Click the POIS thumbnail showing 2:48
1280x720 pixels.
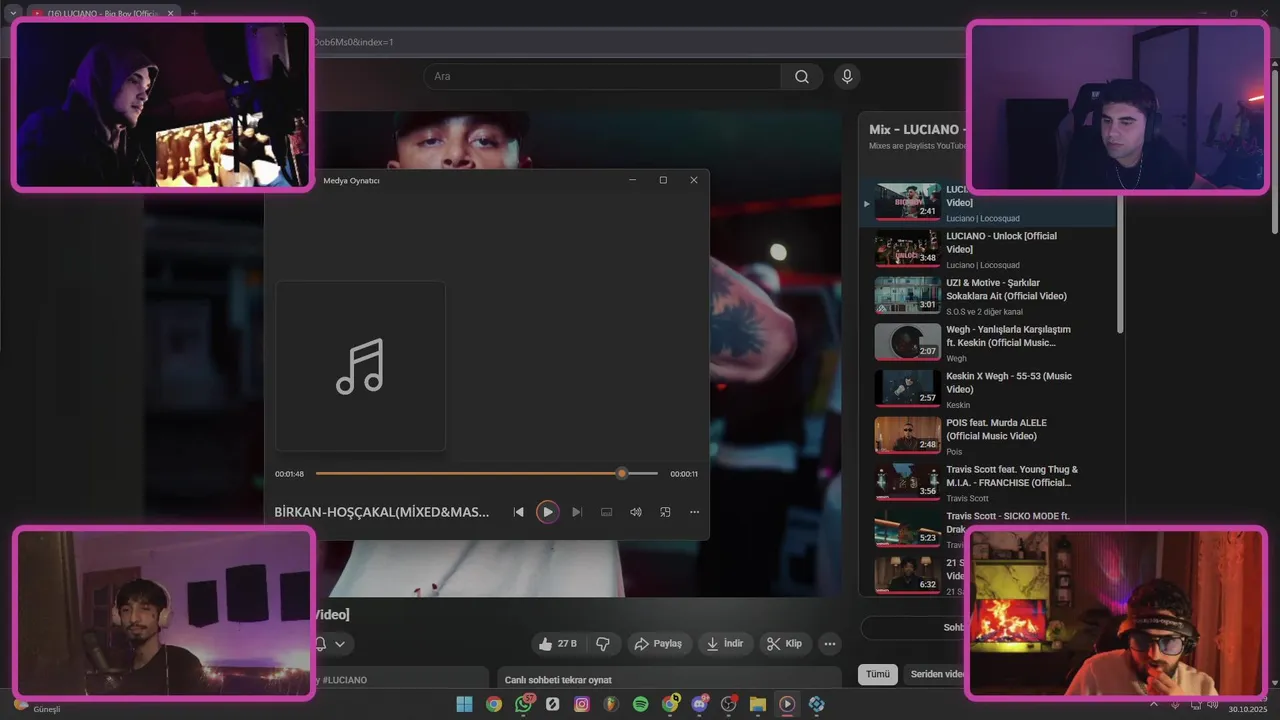pyautogui.click(x=907, y=436)
